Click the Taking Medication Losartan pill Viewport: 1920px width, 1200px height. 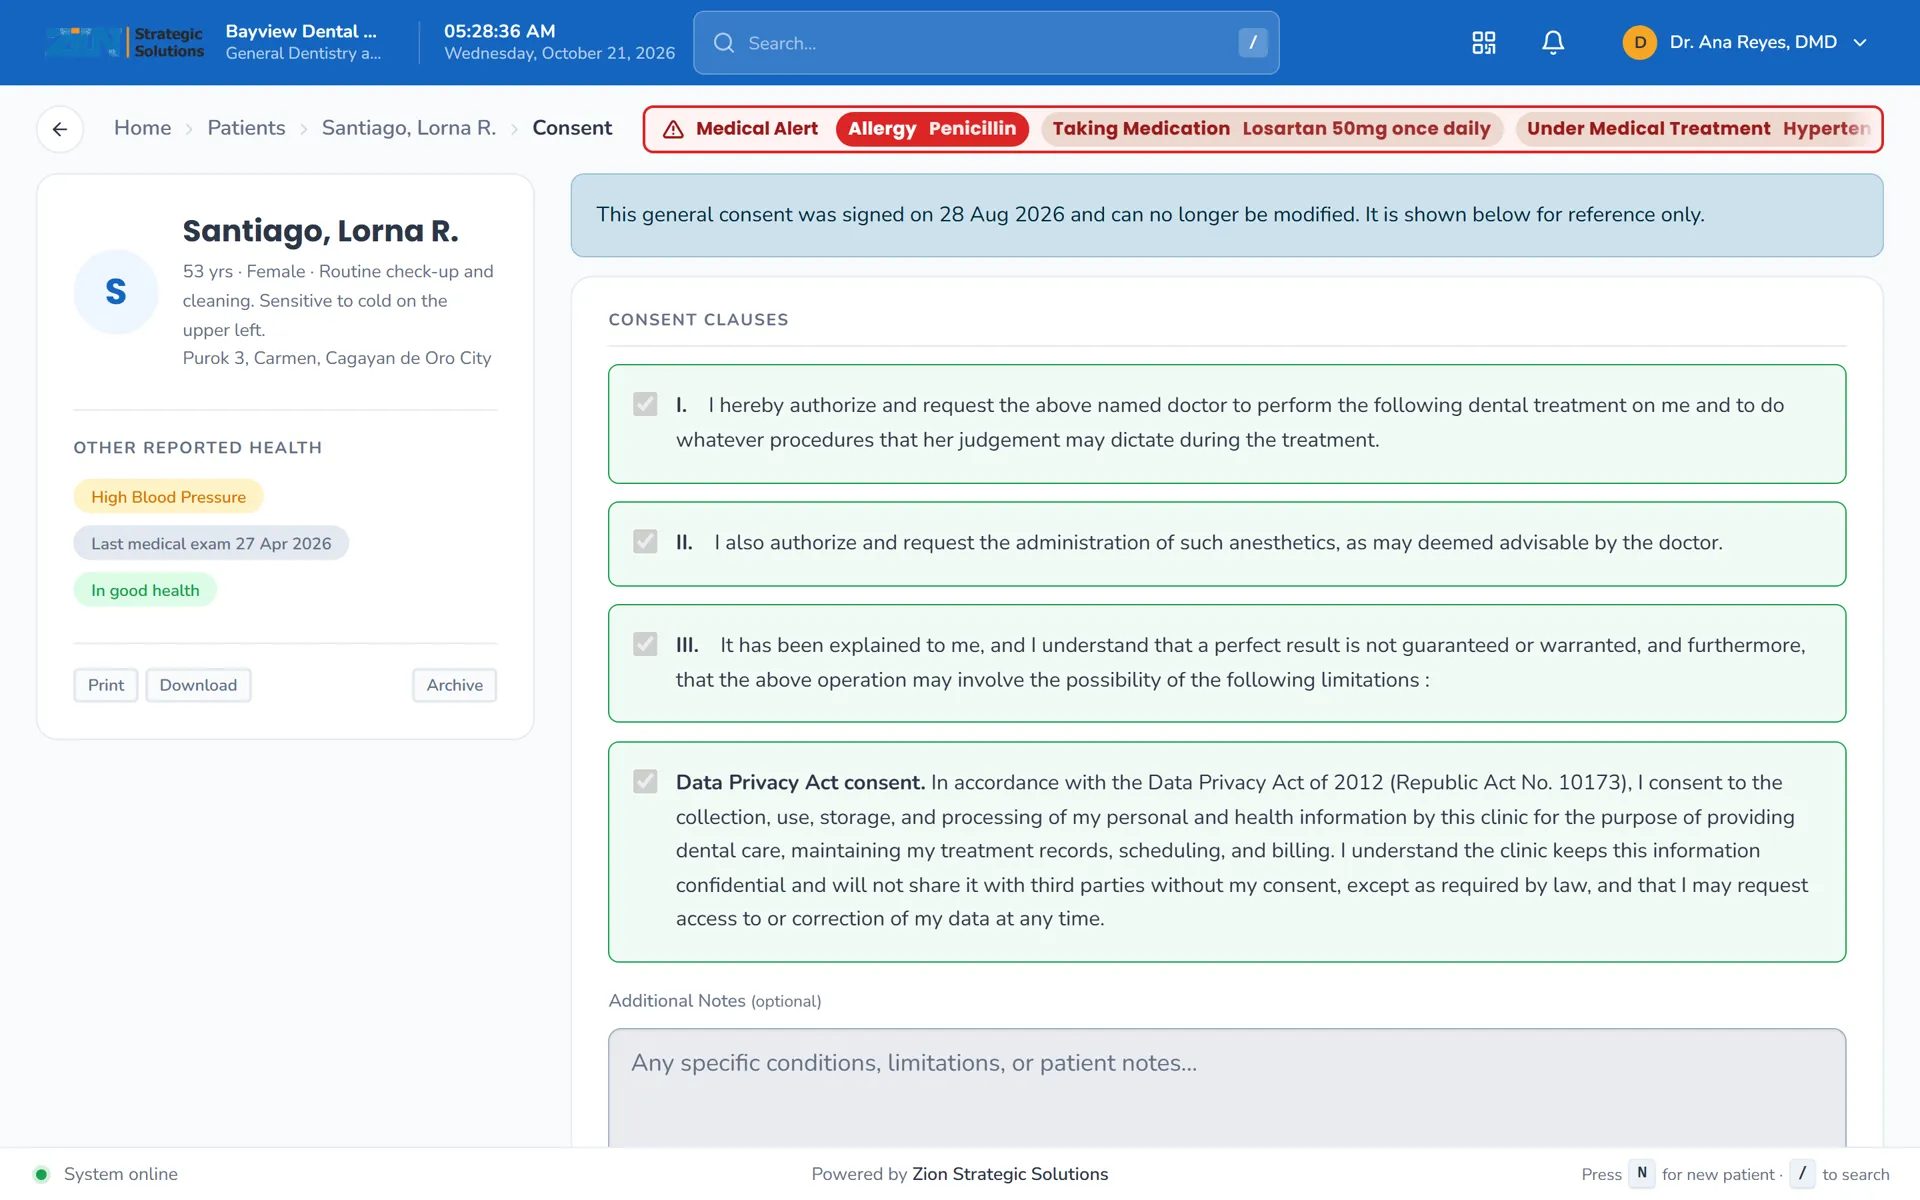[1271, 129]
